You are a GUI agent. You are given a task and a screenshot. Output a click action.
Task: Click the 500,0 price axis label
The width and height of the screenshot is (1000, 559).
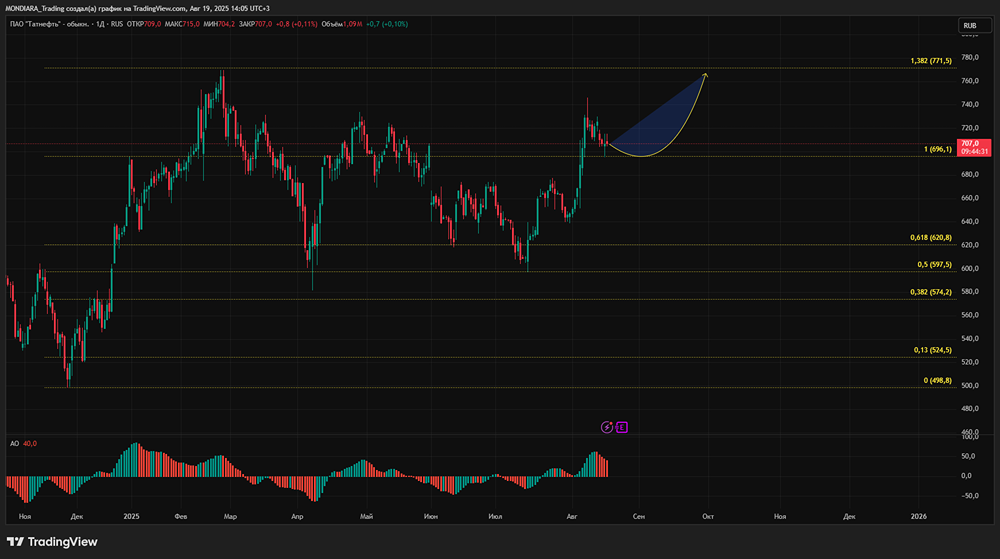pos(970,386)
